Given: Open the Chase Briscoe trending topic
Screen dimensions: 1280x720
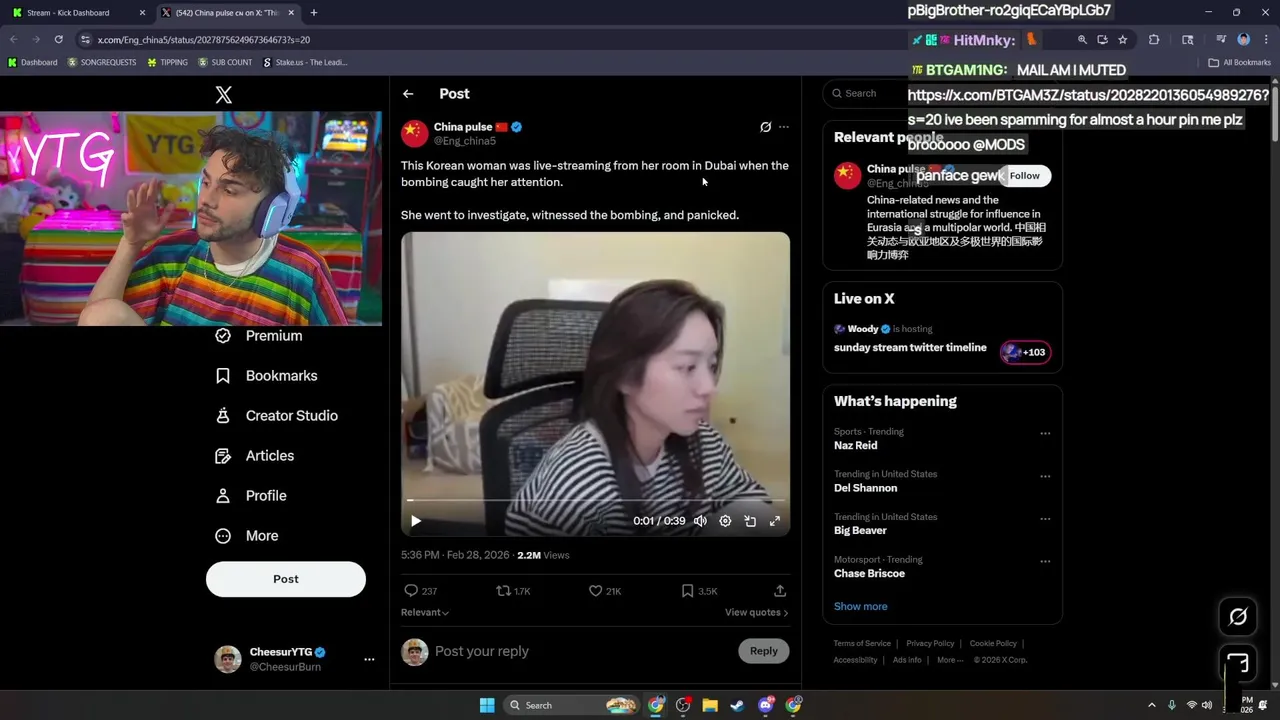Looking at the screenshot, I should [869, 574].
